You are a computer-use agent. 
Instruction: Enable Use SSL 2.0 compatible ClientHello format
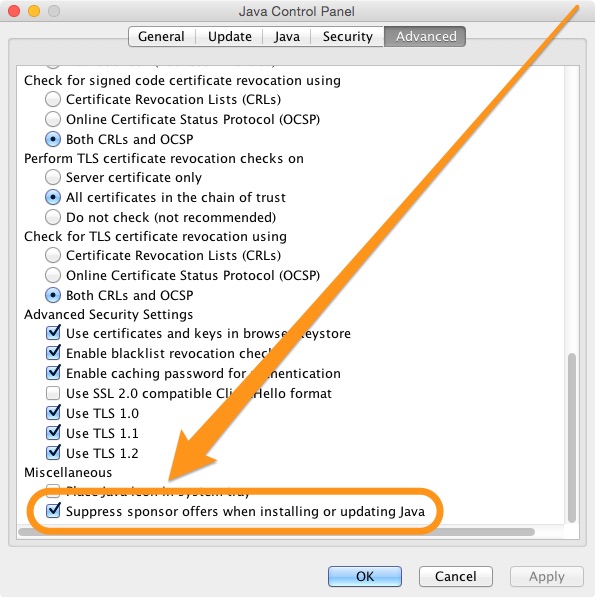click(x=53, y=393)
